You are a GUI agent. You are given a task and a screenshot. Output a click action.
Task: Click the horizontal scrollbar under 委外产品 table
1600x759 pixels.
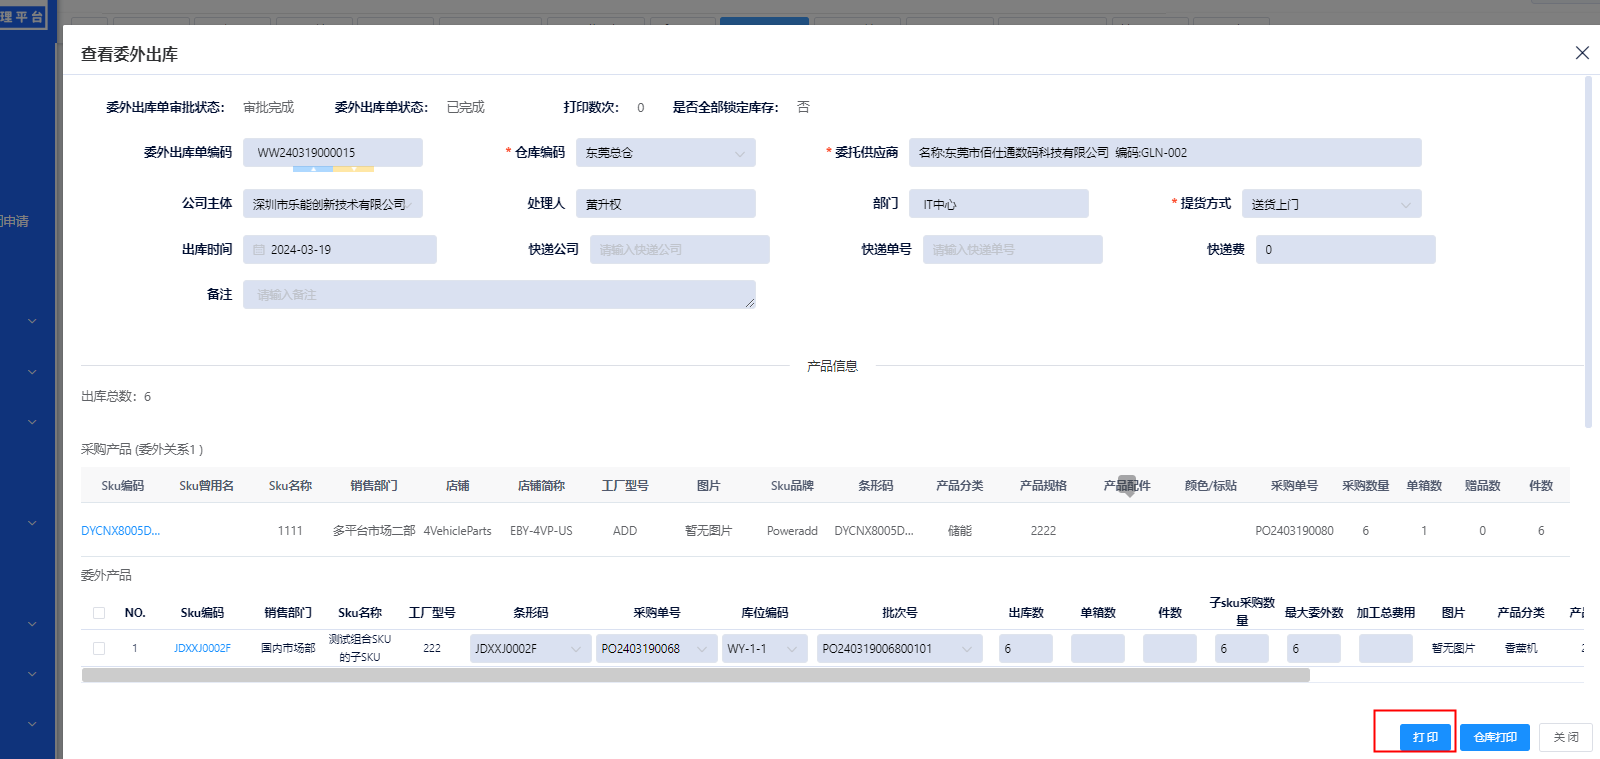(x=696, y=676)
